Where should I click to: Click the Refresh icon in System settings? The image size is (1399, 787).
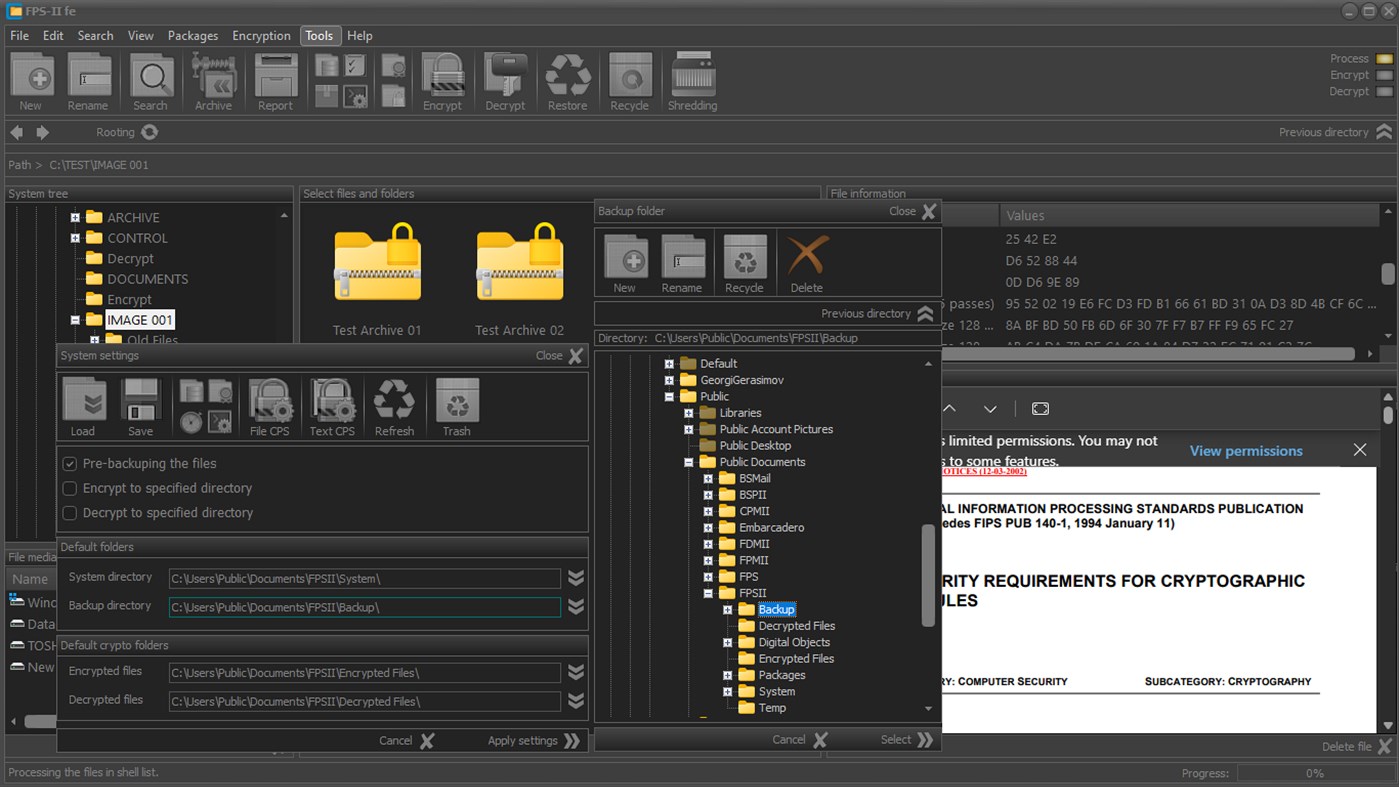(x=394, y=405)
